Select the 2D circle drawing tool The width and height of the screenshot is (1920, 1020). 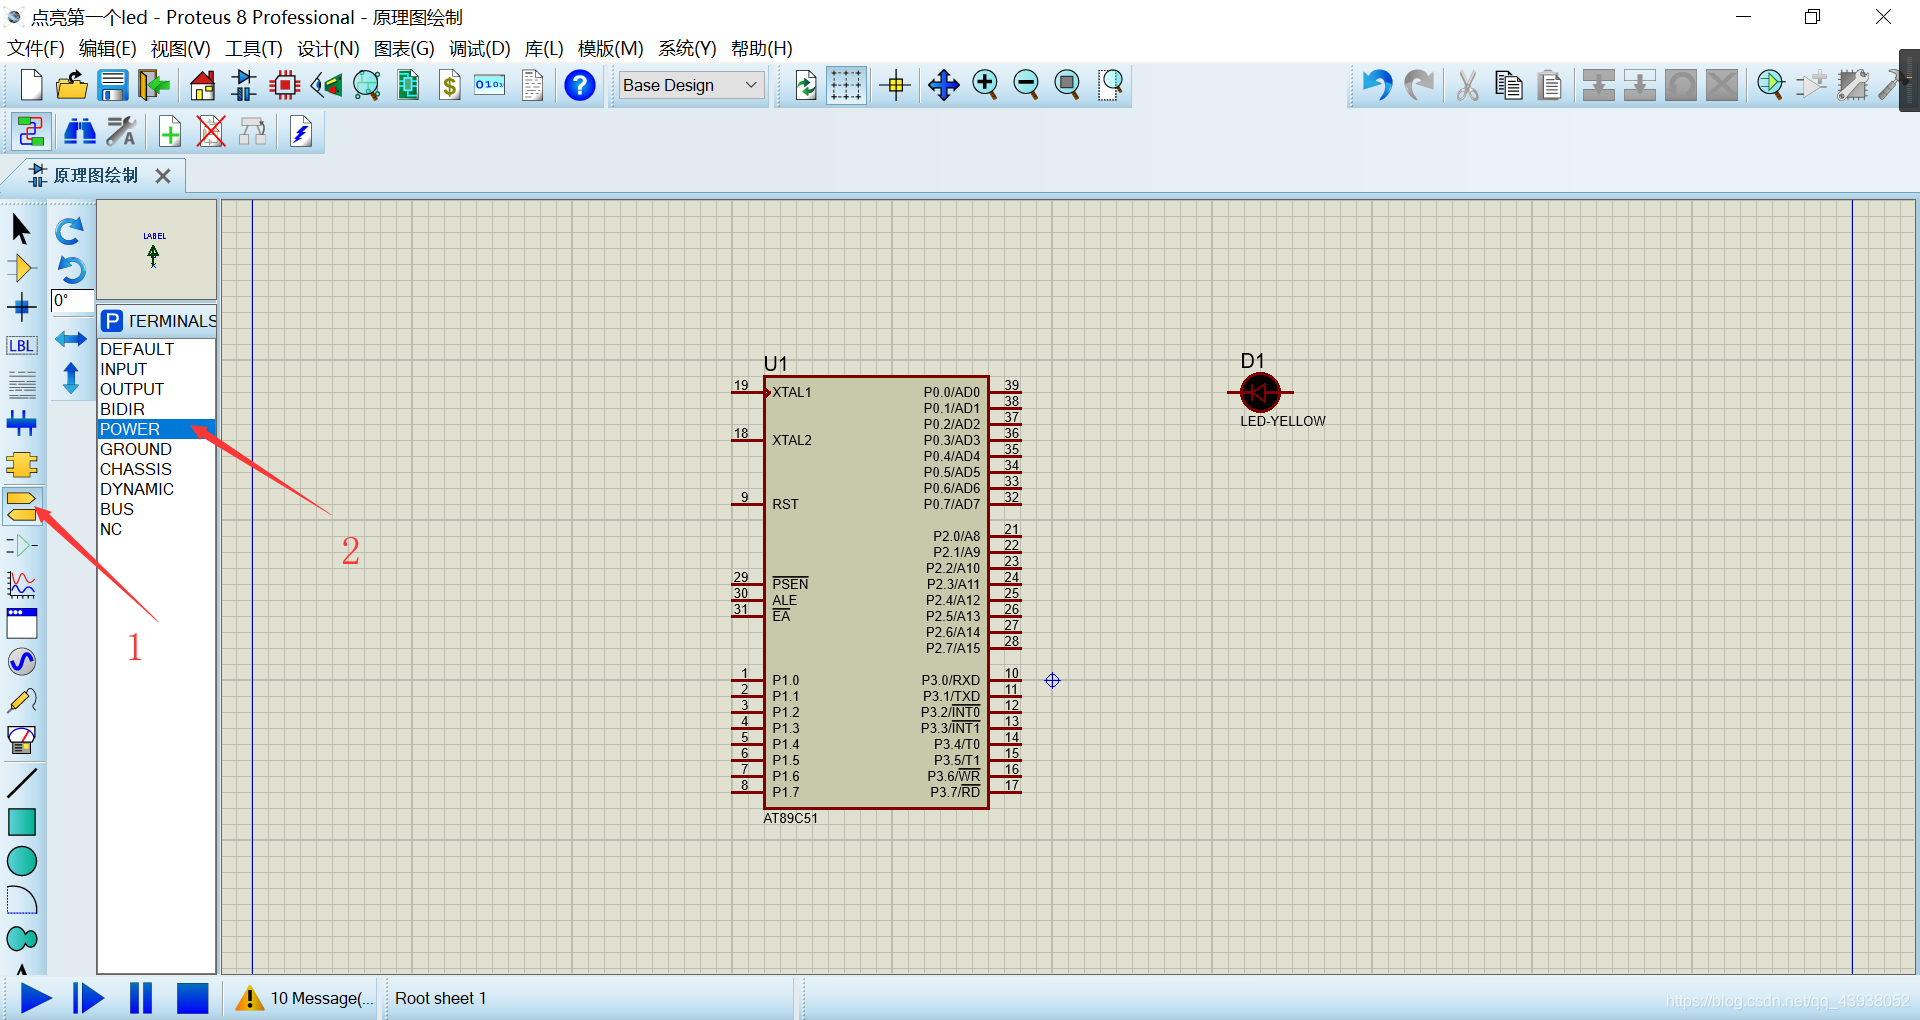[x=21, y=861]
